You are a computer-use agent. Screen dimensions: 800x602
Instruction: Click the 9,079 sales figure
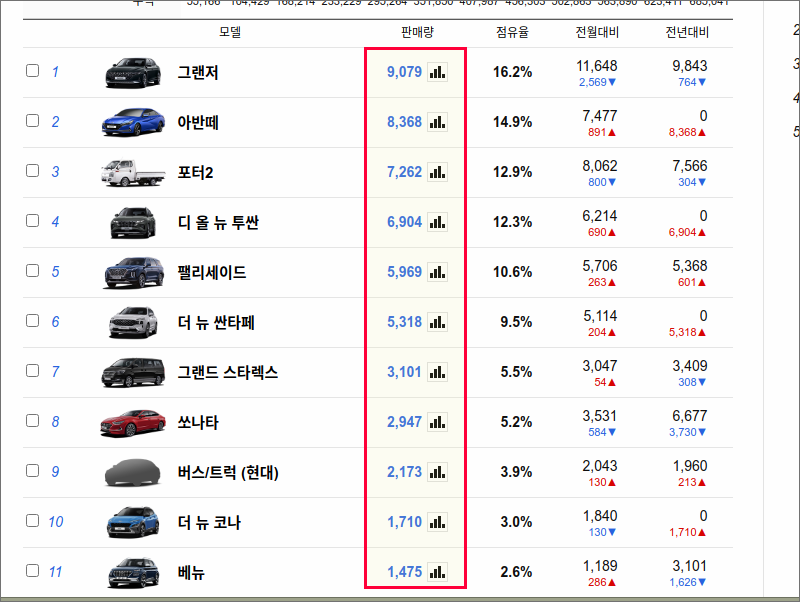coord(404,72)
